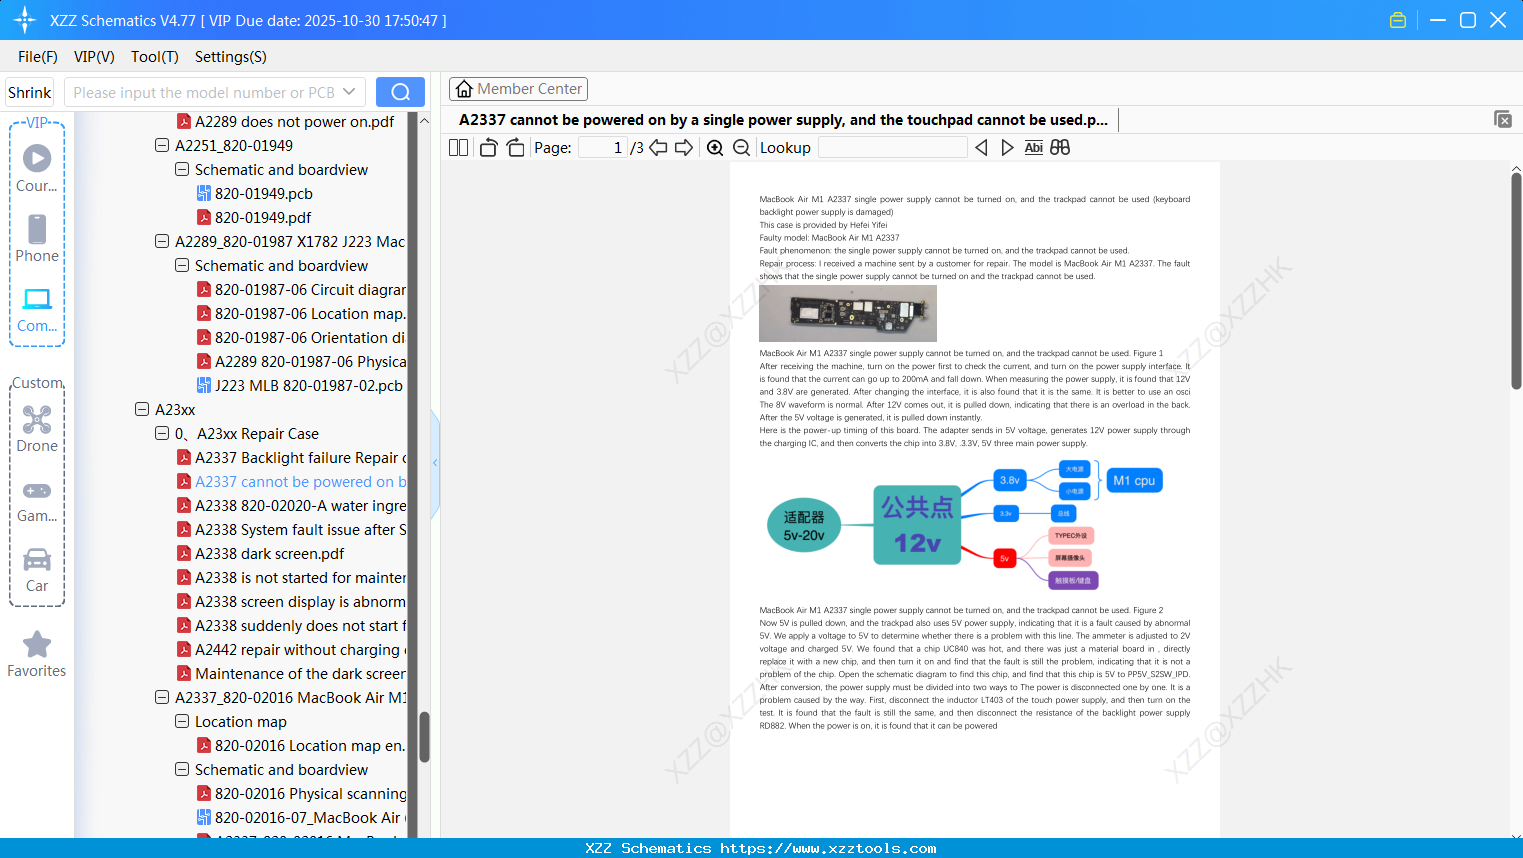This screenshot has height=858, width=1523.
Task: Collapse the Location map node
Action: point(182,721)
